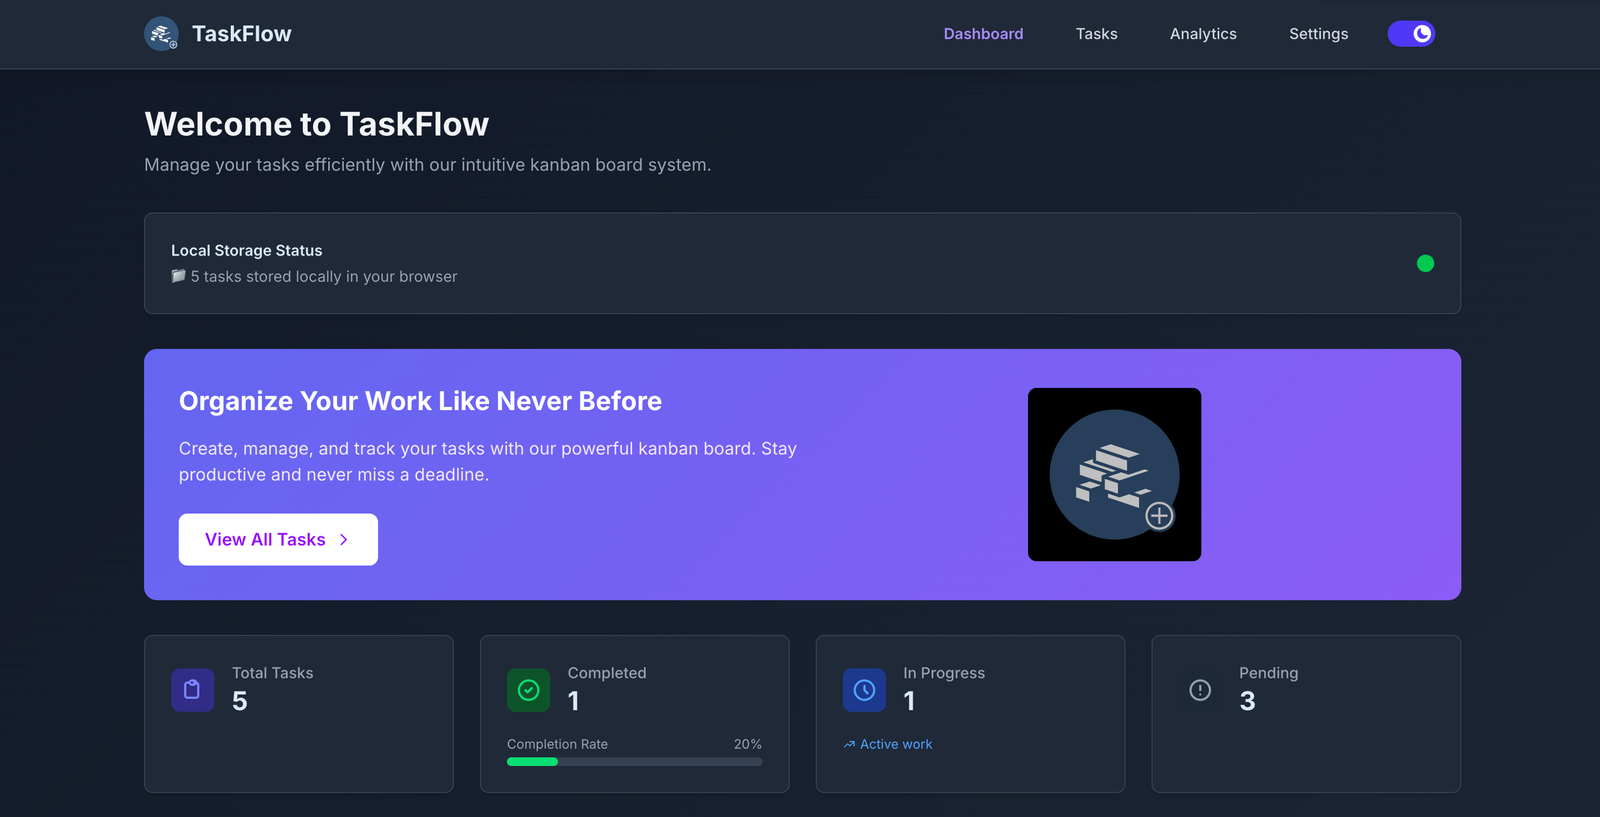Click the chevron arrow in View All Tasks
The height and width of the screenshot is (817, 1600).
tap(344, 540)
